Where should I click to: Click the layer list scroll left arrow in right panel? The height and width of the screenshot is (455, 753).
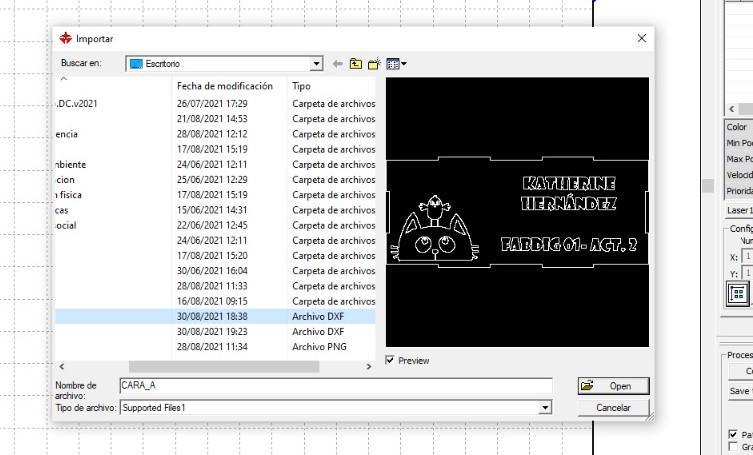[731, 109]
